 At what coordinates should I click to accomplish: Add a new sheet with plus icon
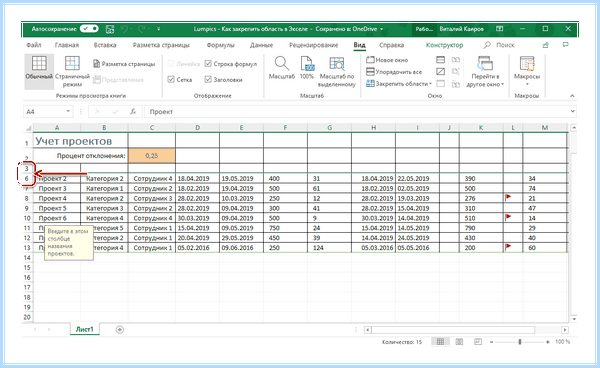(120, 329)
